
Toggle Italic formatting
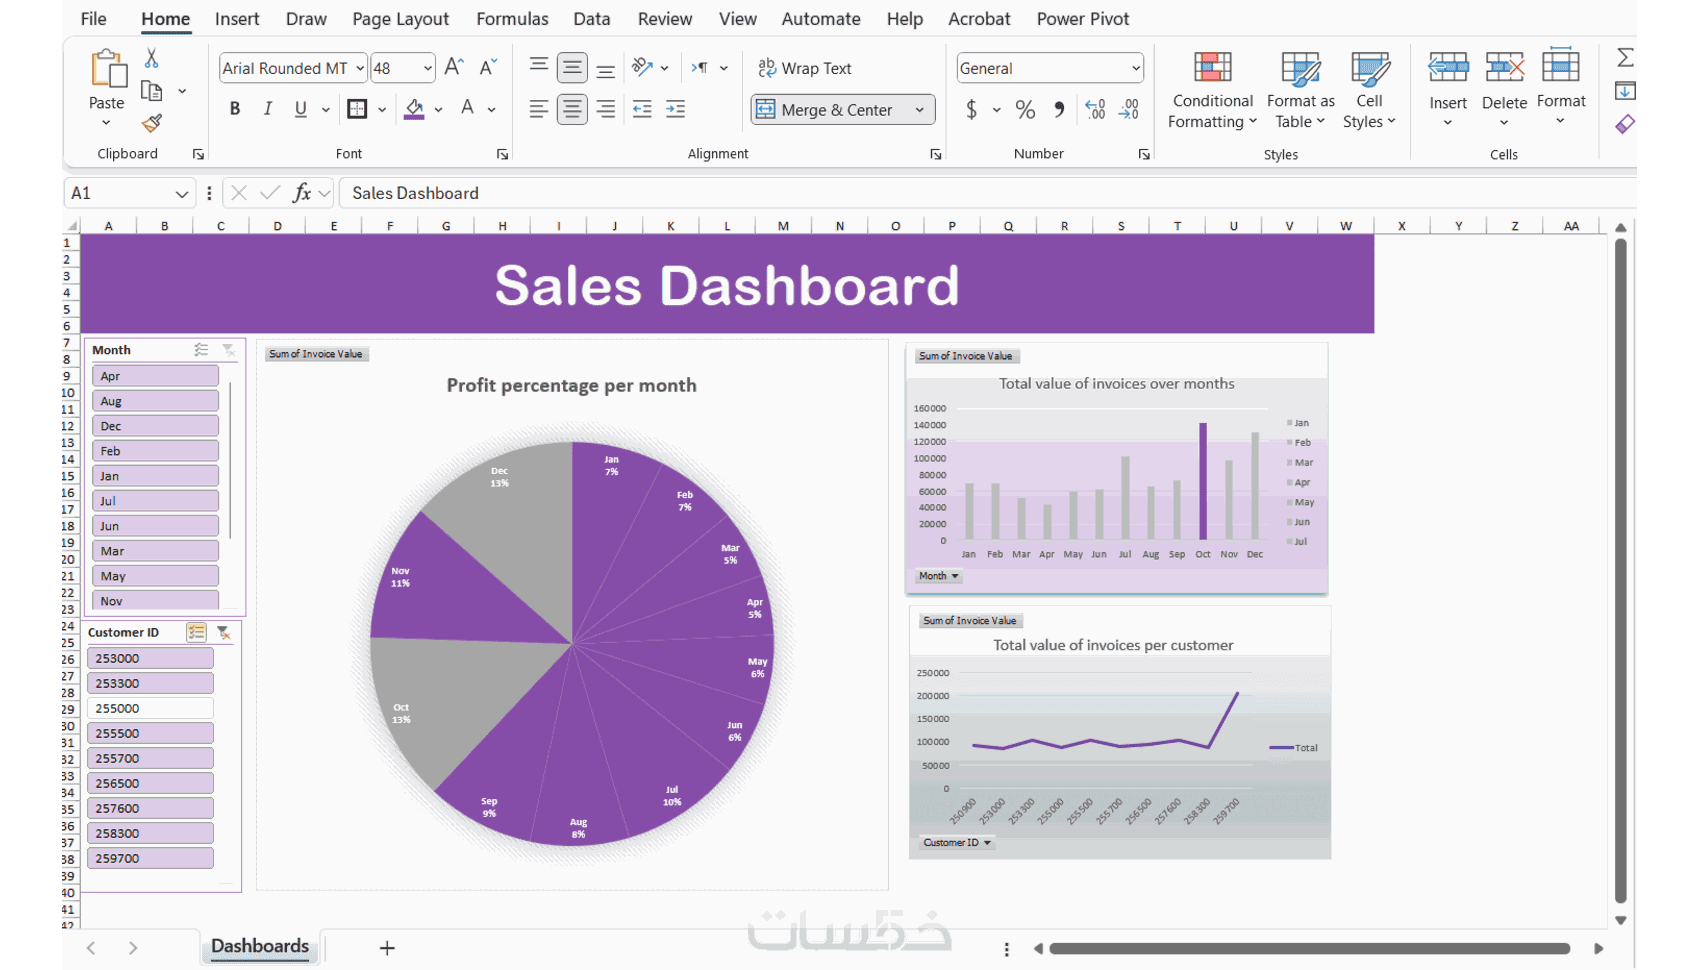[268, 109]
